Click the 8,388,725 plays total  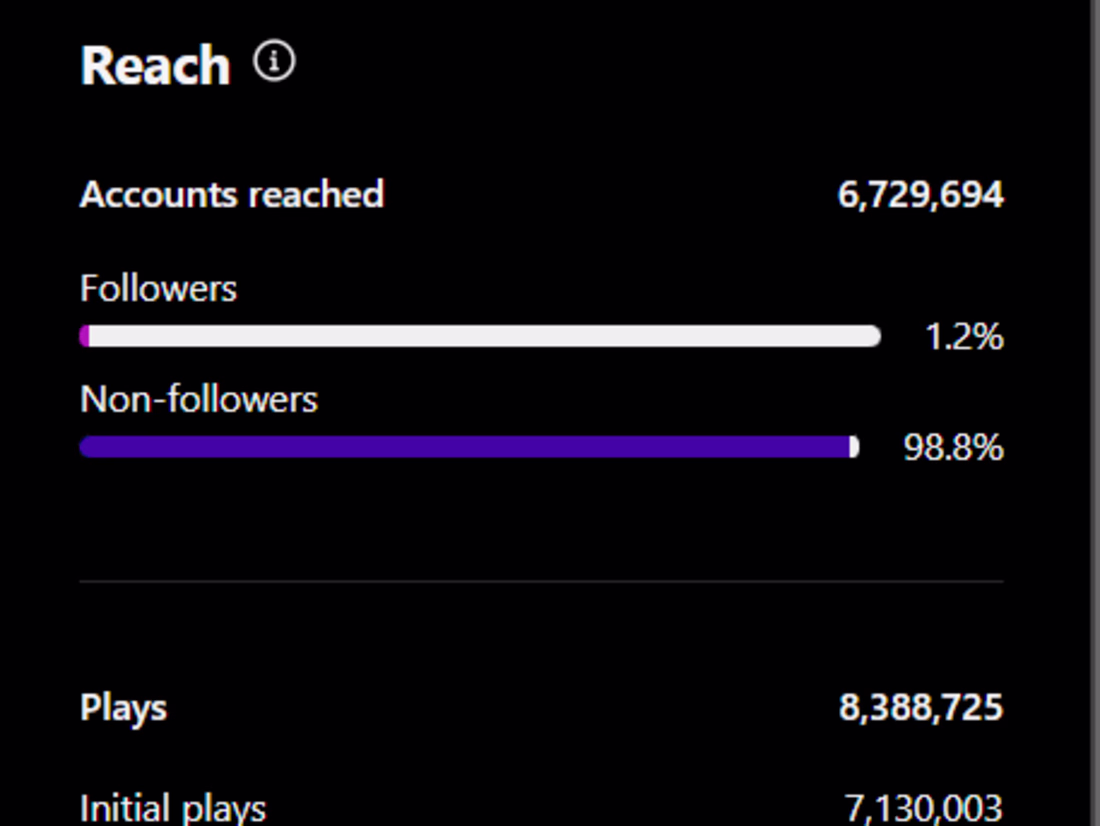(x=920, y=708)
